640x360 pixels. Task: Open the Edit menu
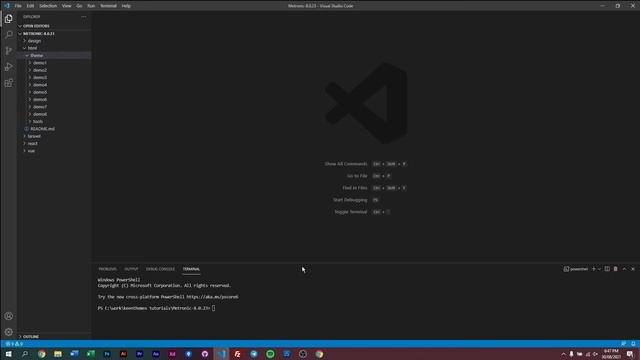click(x=31, y=6)
